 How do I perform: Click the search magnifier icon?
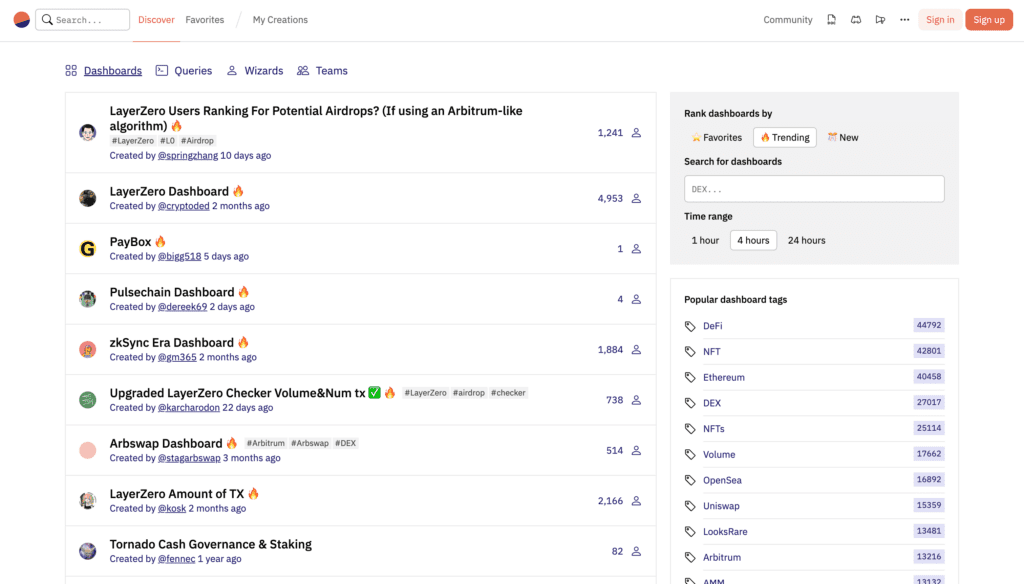[x=47, y=20]
